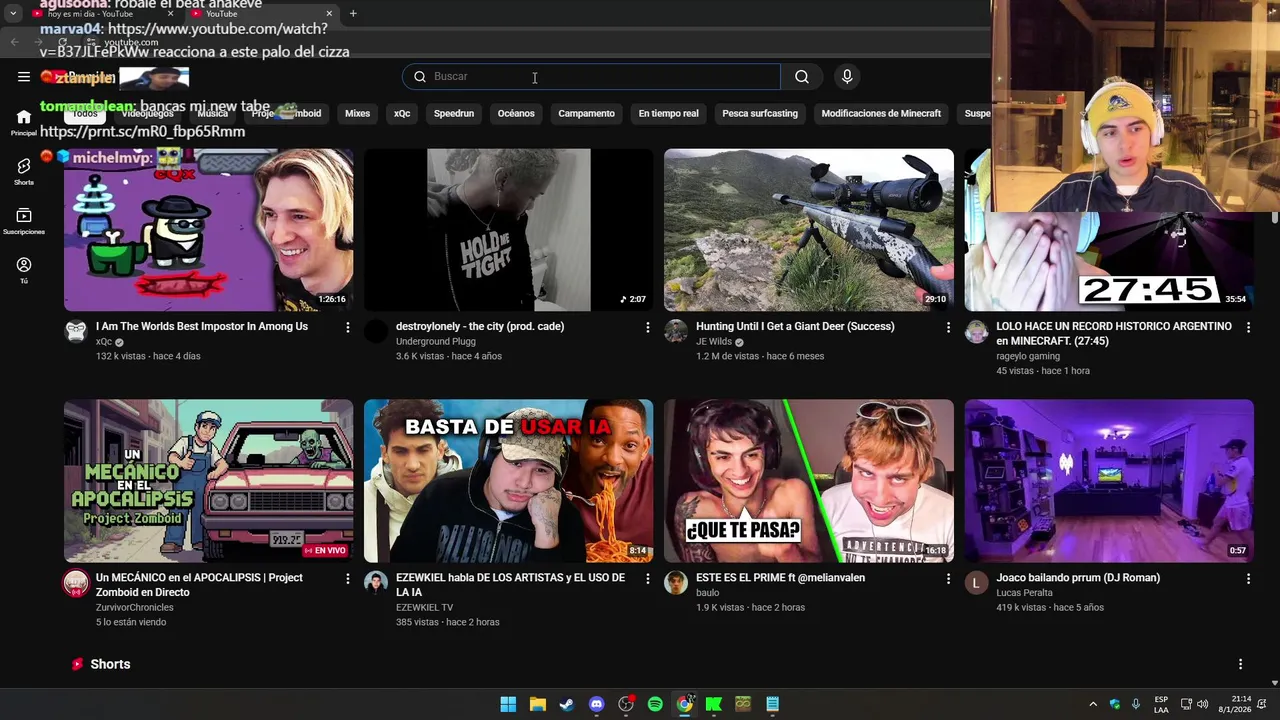Open Suscripciones in the sidebar
The image size is (1280, 720).
[24, 221]
